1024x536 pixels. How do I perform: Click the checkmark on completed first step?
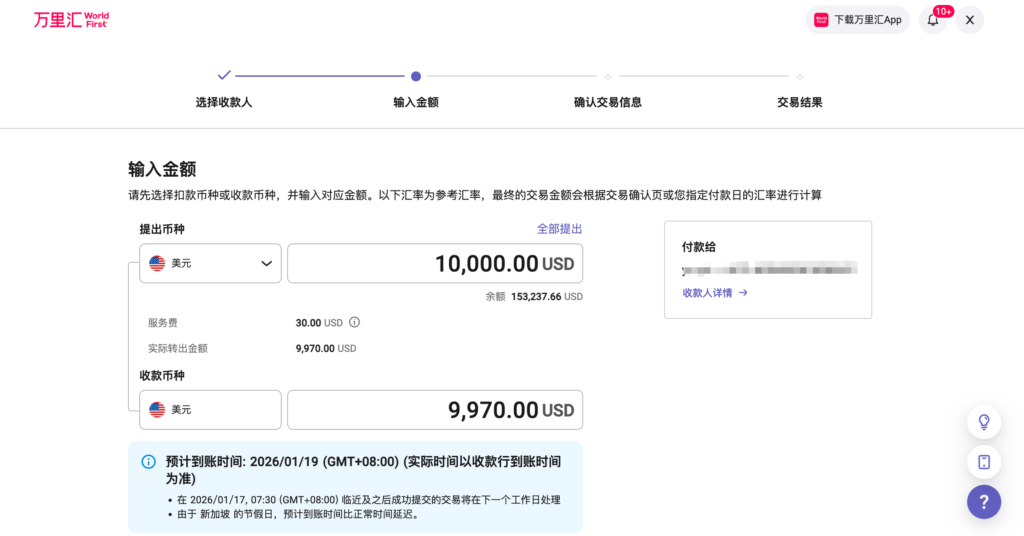224,75
